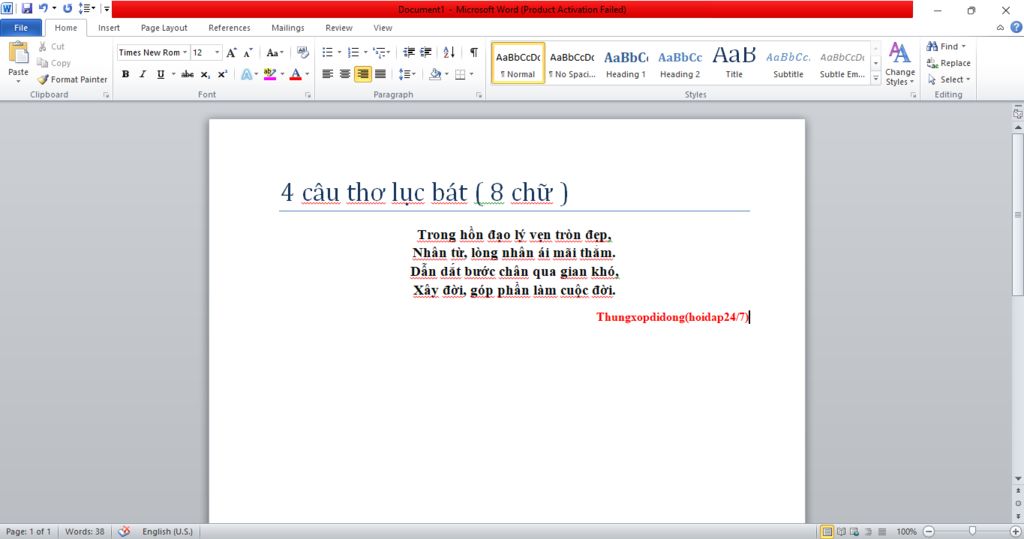Click the Word Help question mark icon
Screen dimensions: 1024x539
tap(1016, 27)
